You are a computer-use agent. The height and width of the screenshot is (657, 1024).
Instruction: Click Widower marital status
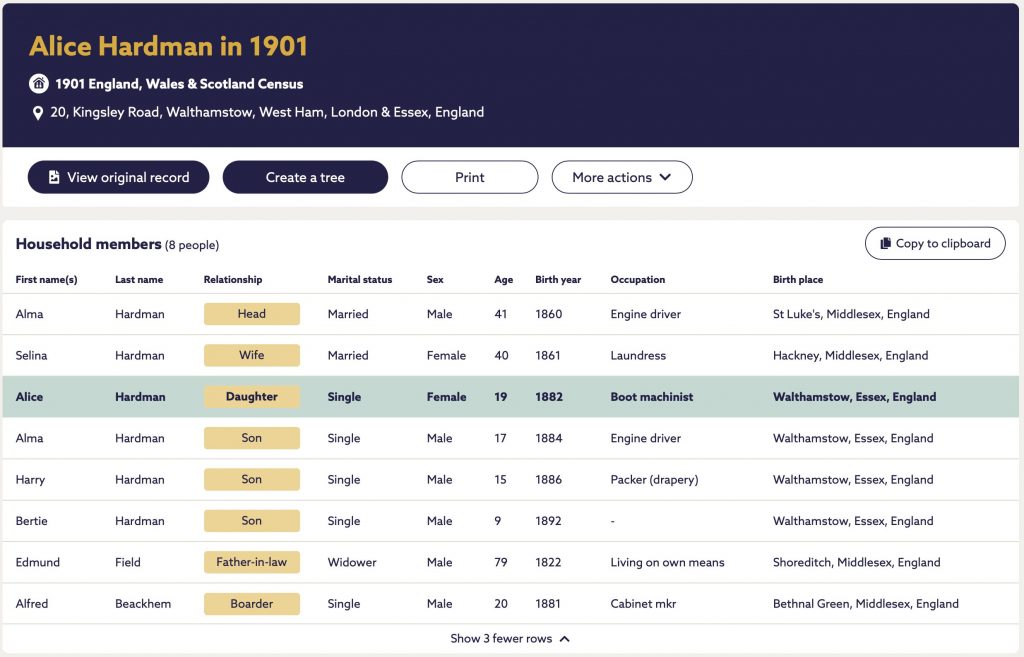click(x=352, y=562)
